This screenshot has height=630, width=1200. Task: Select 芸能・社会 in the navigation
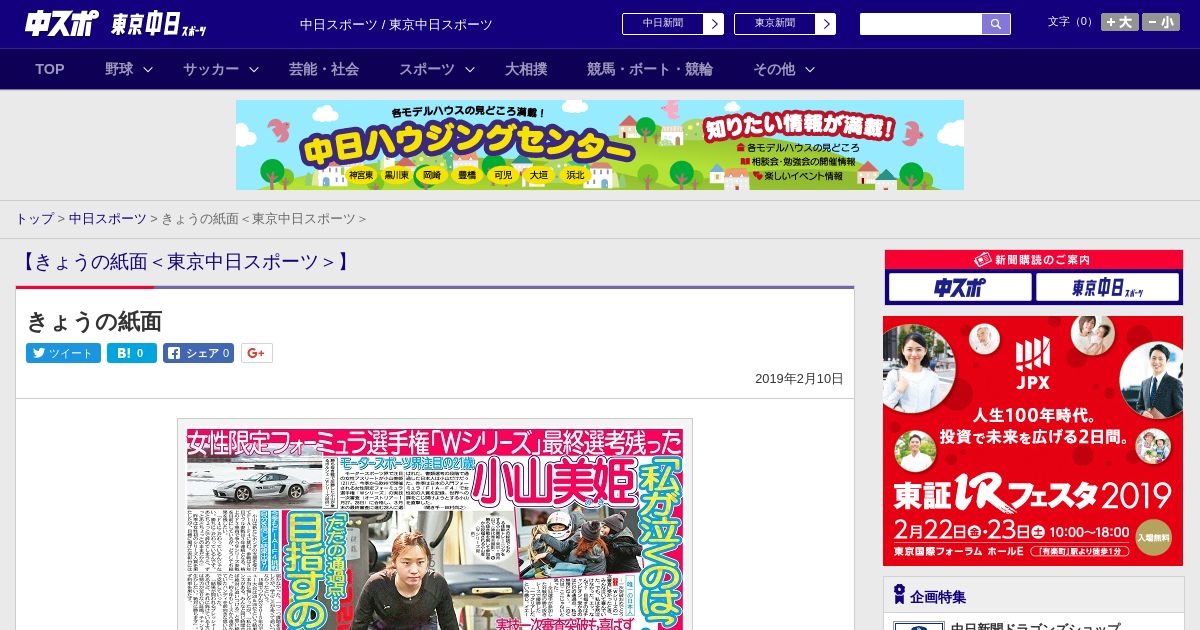[324, 69]
